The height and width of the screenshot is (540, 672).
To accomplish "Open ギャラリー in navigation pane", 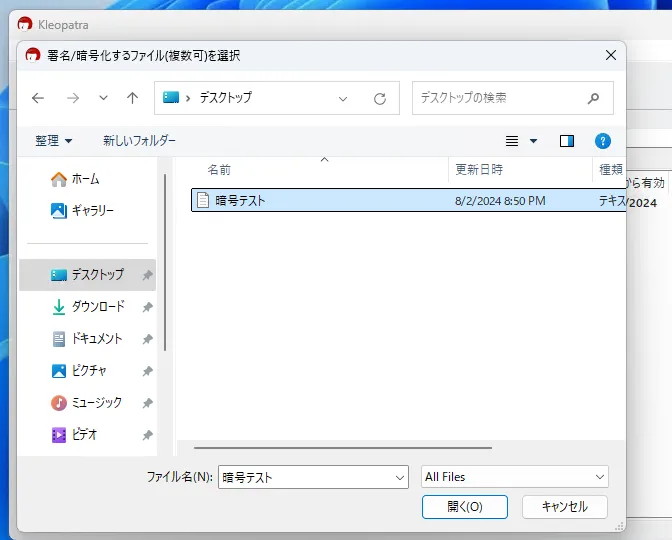I will point(82,210).
